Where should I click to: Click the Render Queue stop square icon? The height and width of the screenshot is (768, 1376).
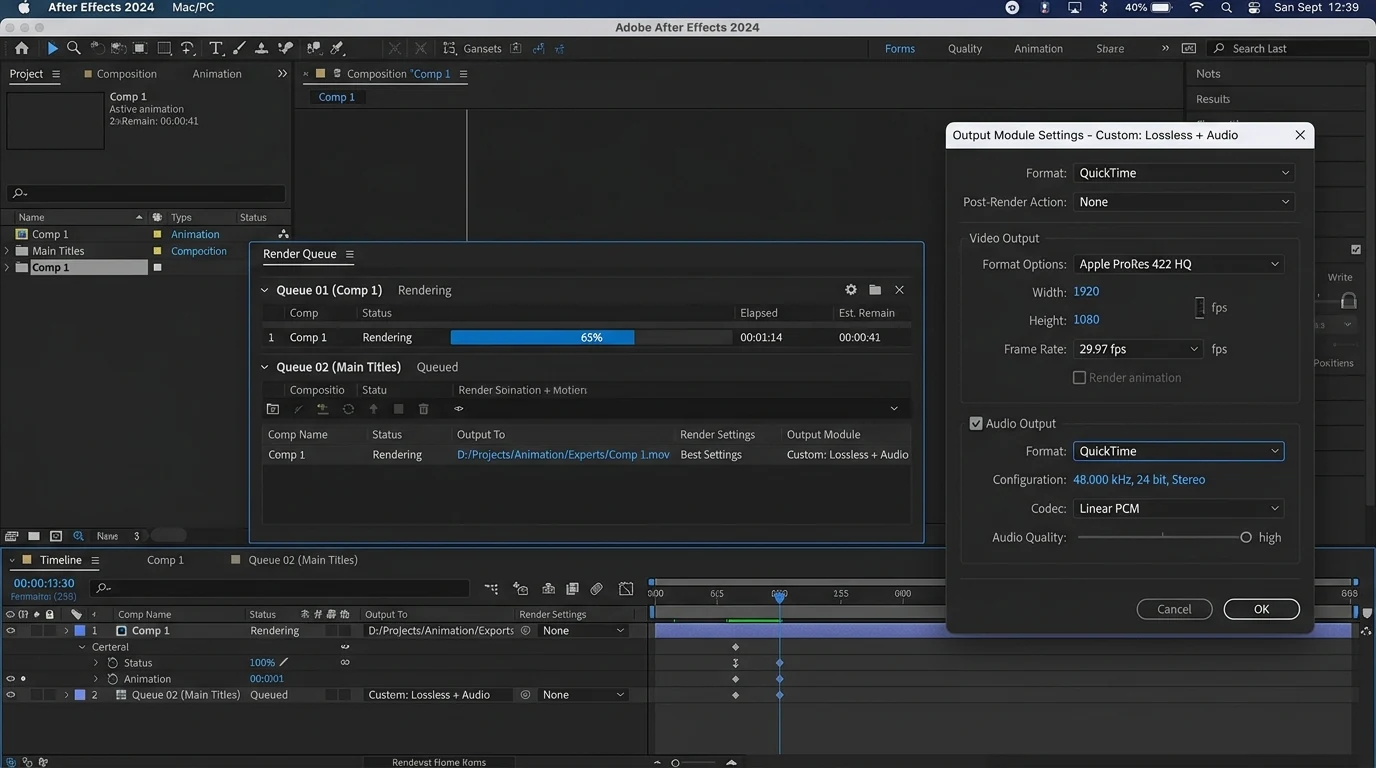point(398,409)
